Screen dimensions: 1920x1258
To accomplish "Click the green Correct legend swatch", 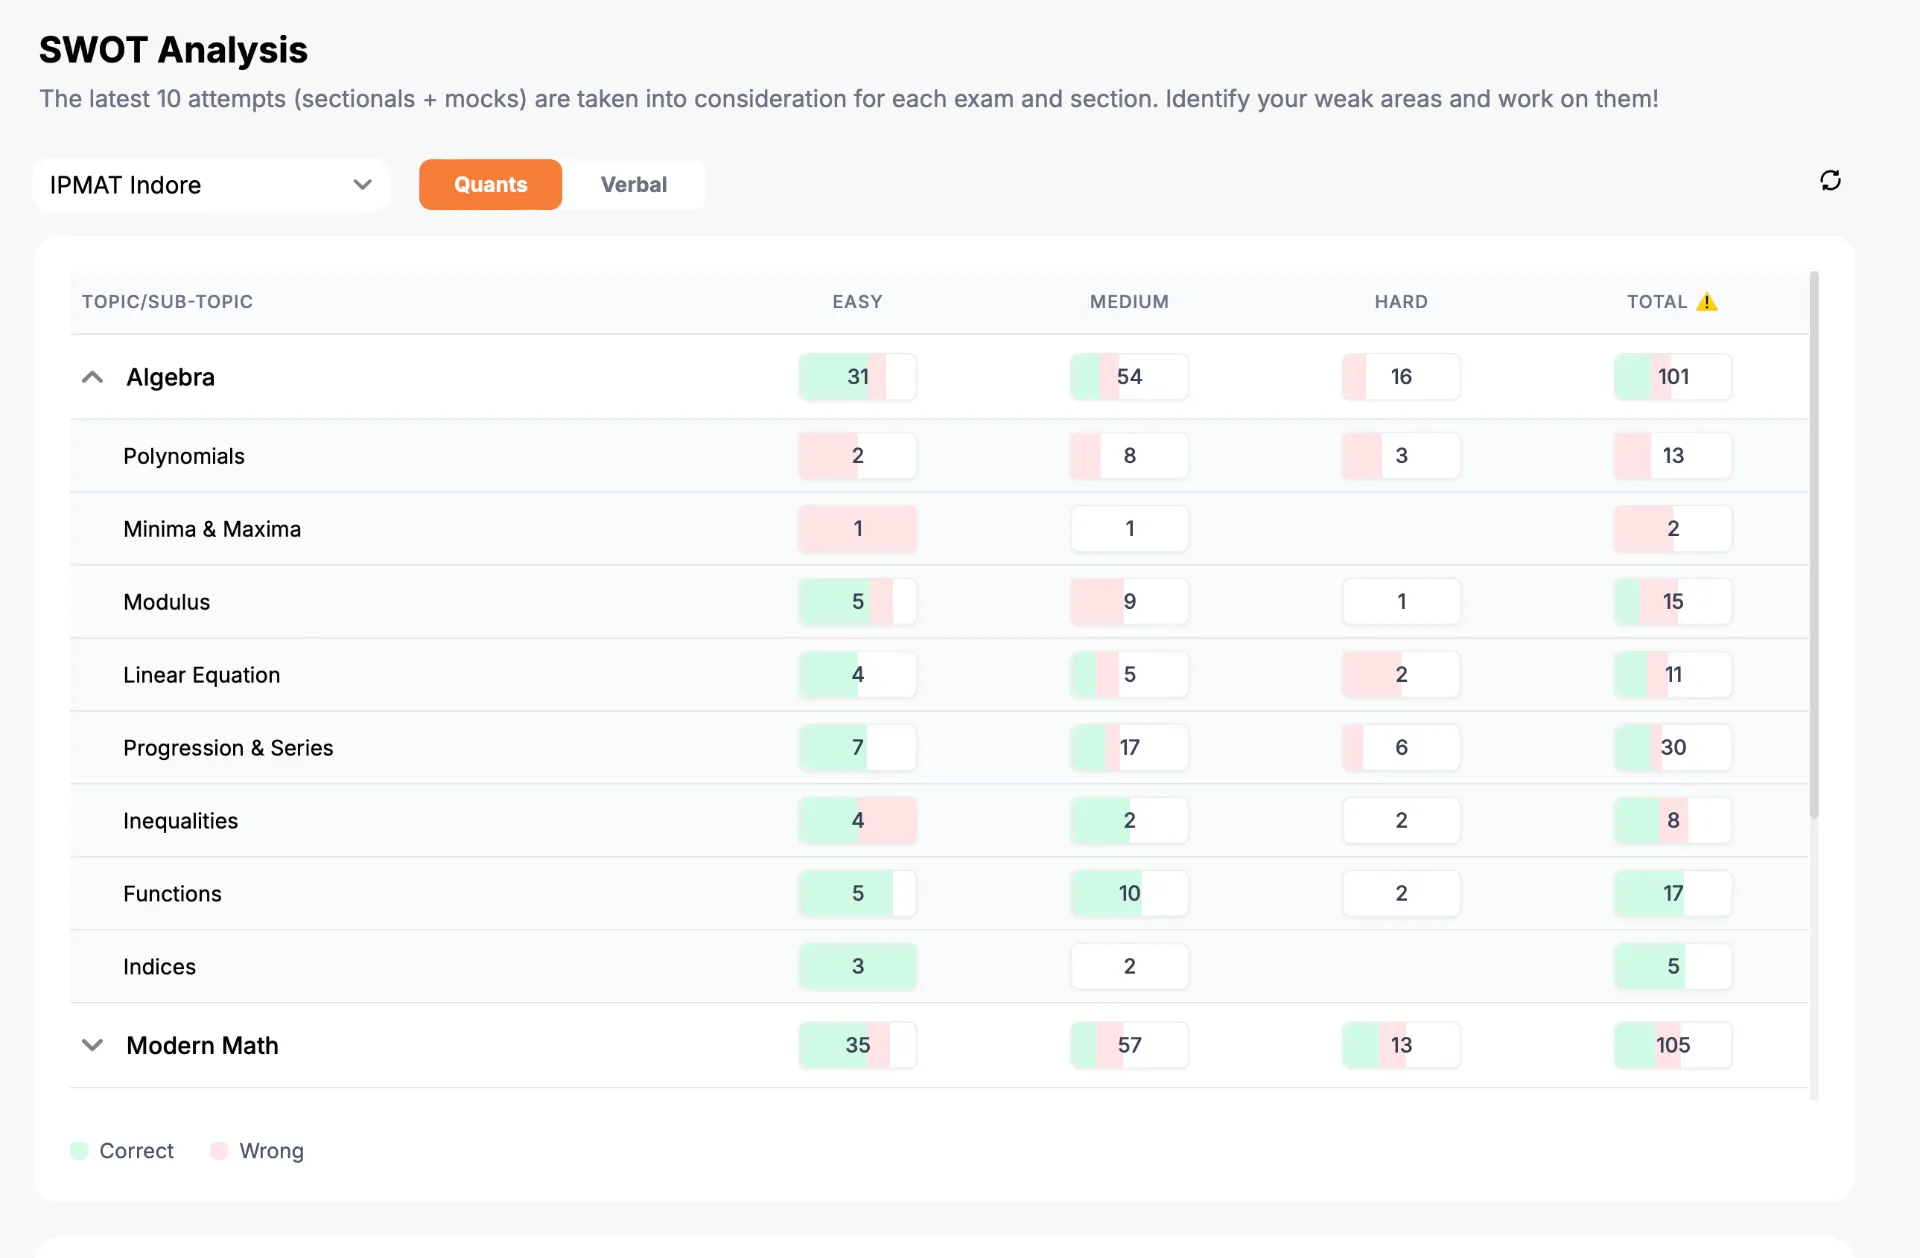I will pyautogui.click(x=79, y=1151).
